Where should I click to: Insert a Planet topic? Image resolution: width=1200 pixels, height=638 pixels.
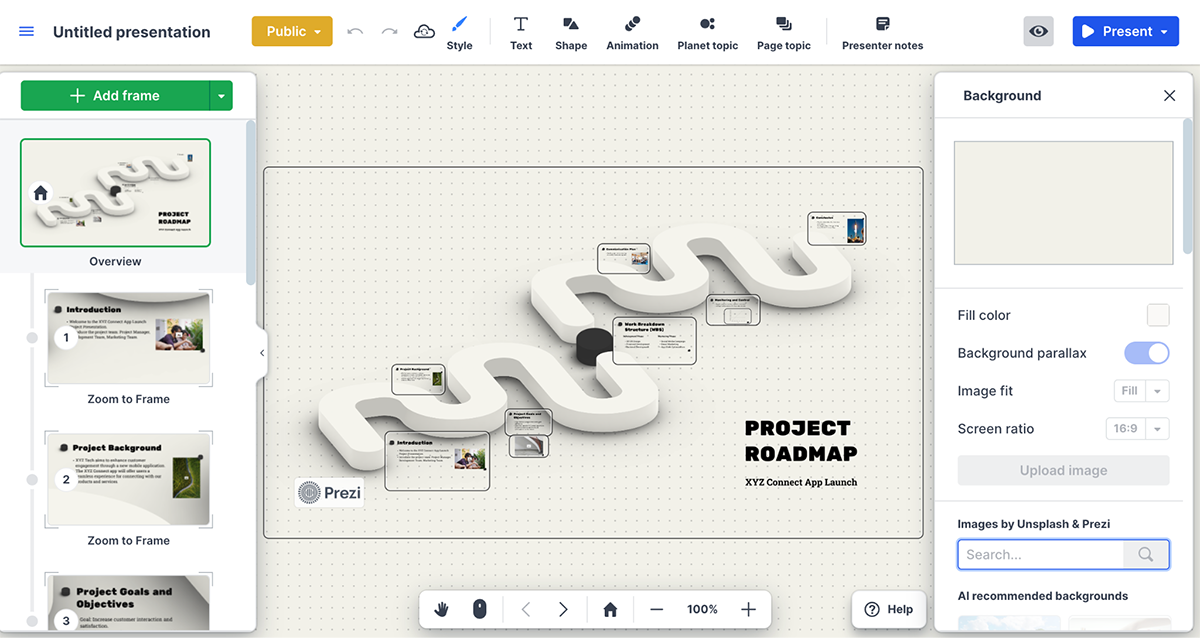click(x=707, y=31)
